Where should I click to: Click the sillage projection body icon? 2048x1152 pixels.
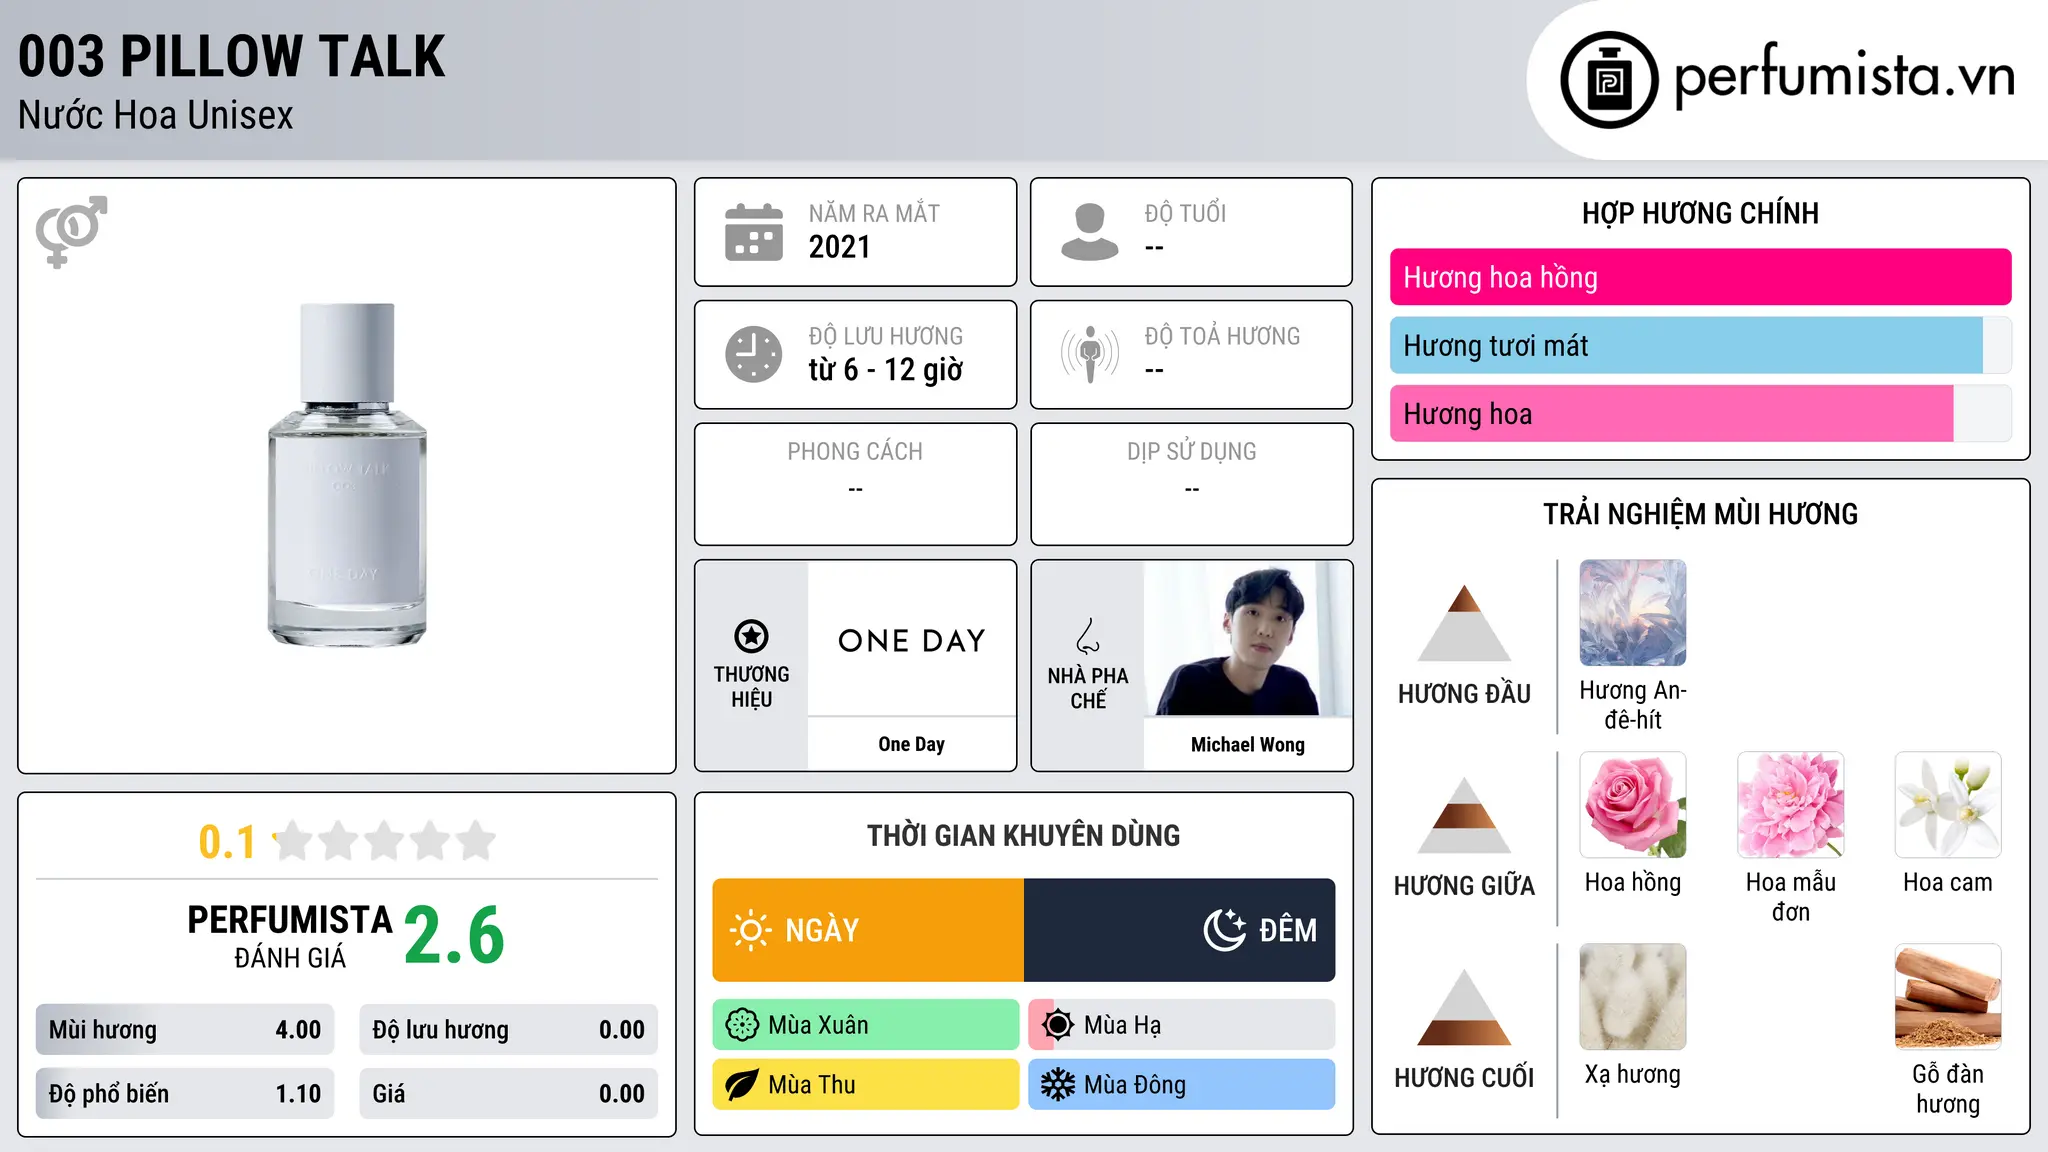[x=1090, y=354]
